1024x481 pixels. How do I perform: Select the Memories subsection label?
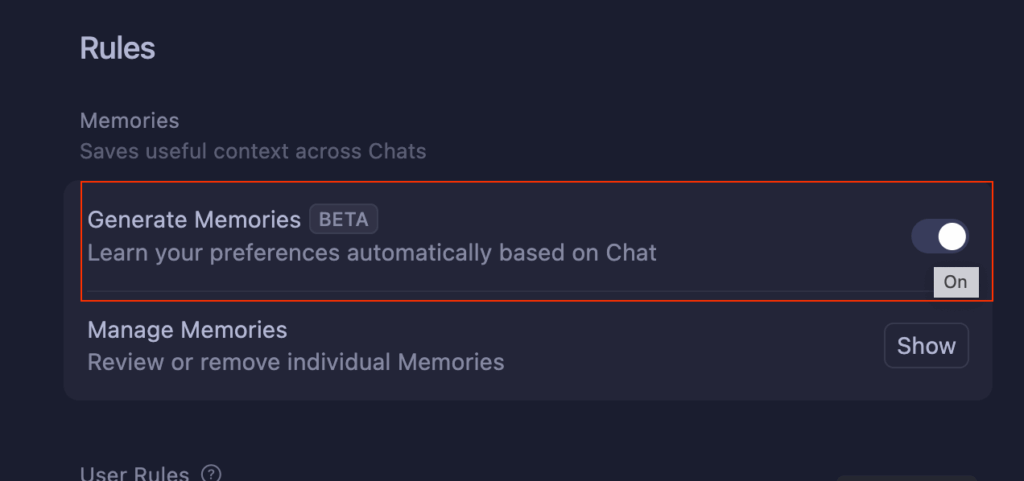tap(129, 121)
